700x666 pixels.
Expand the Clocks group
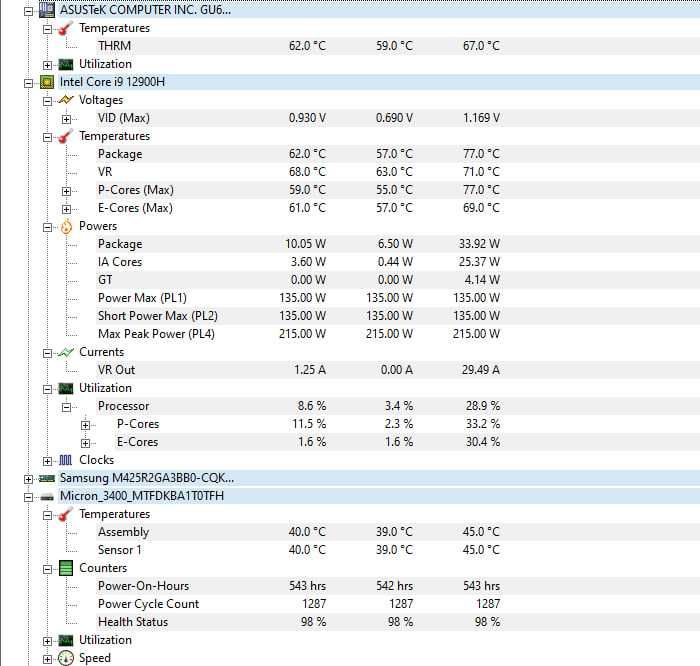point(47,461)
